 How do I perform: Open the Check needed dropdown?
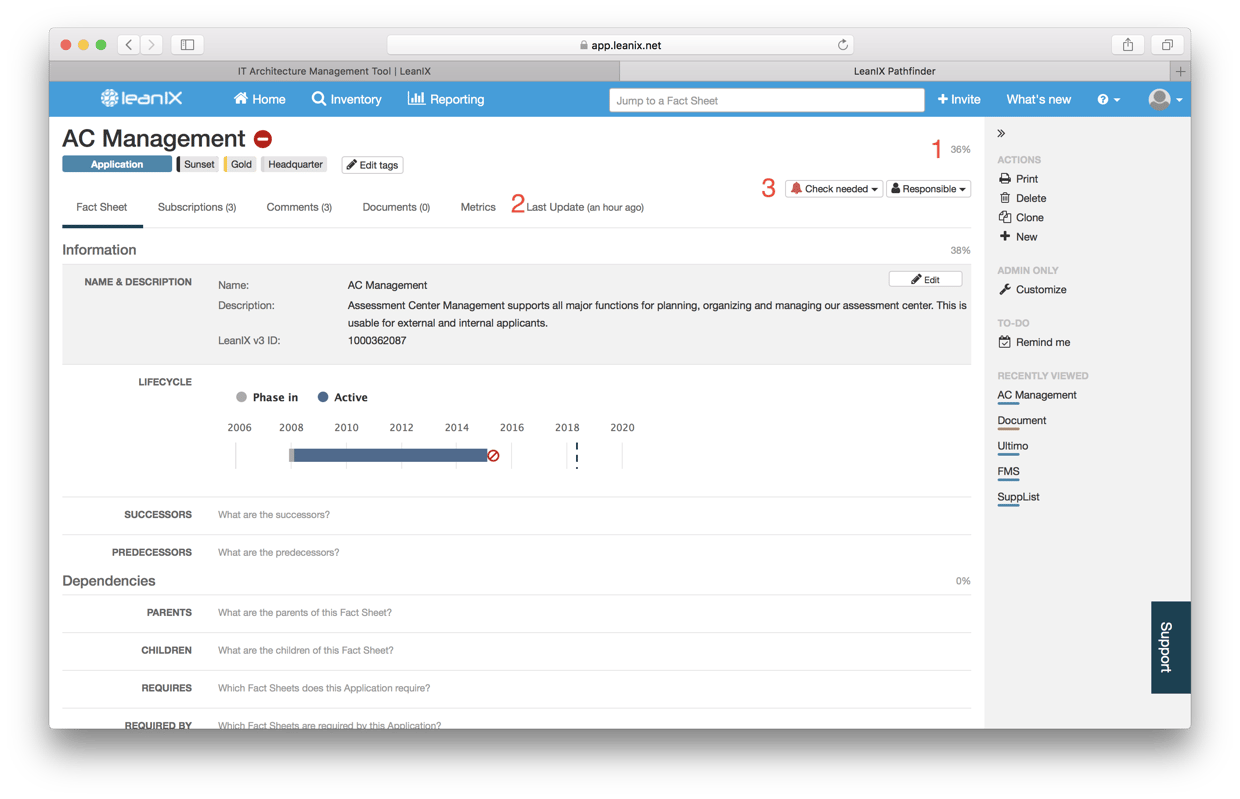834,189
